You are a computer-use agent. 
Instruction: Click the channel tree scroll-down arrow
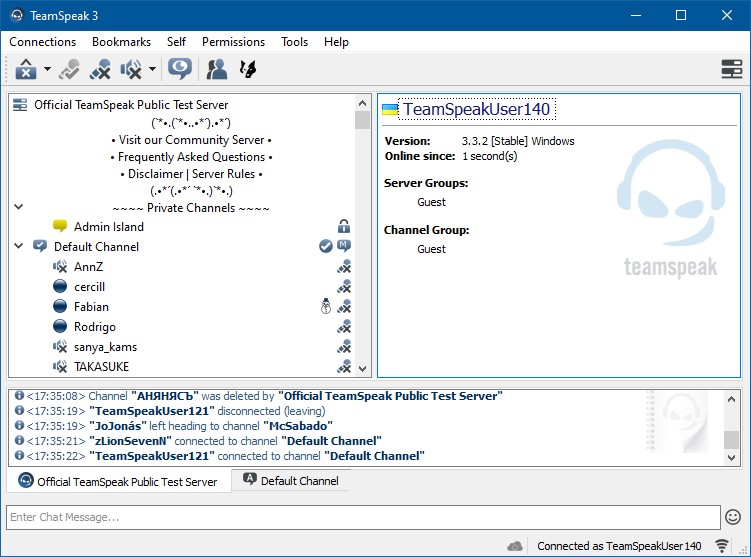[x=363, y=369]
